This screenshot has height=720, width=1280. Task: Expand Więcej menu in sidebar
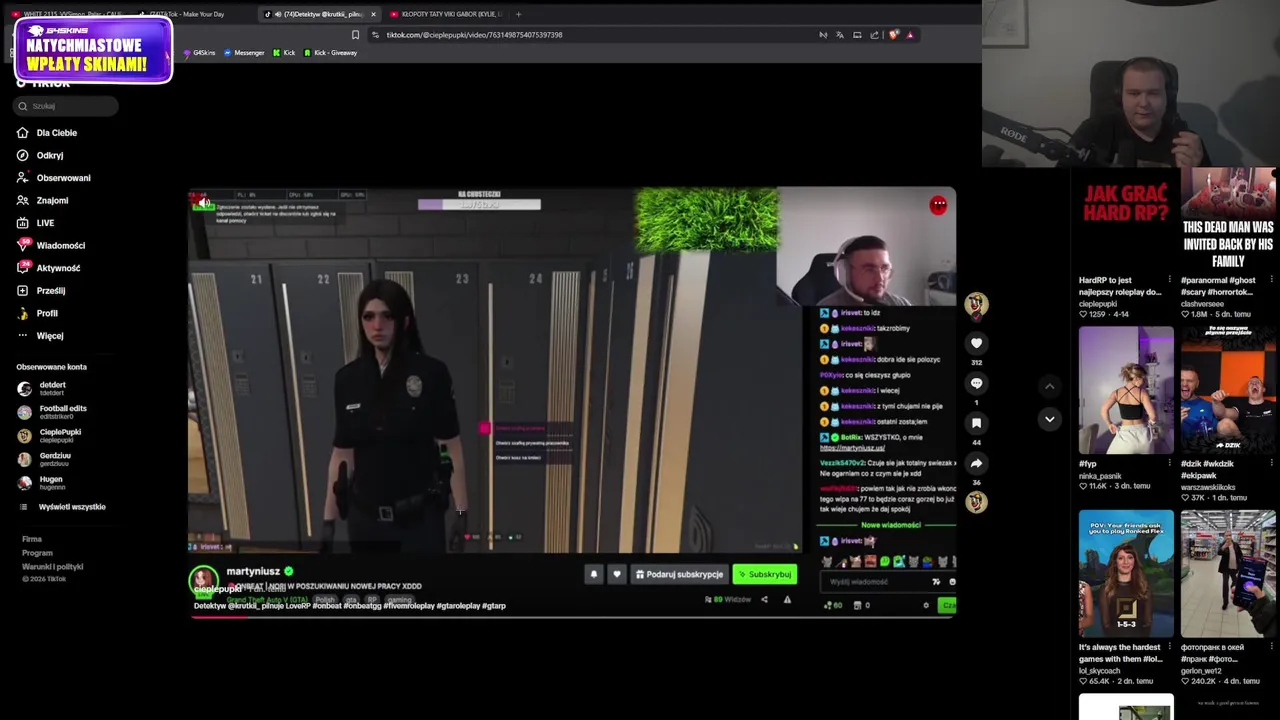pos(40,336)
